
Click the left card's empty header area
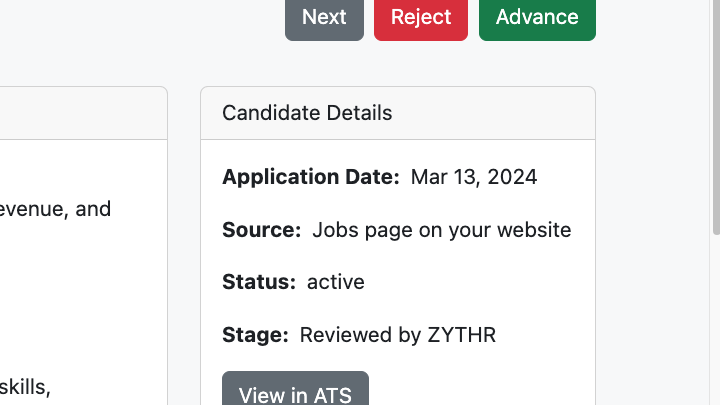point(83,113)
